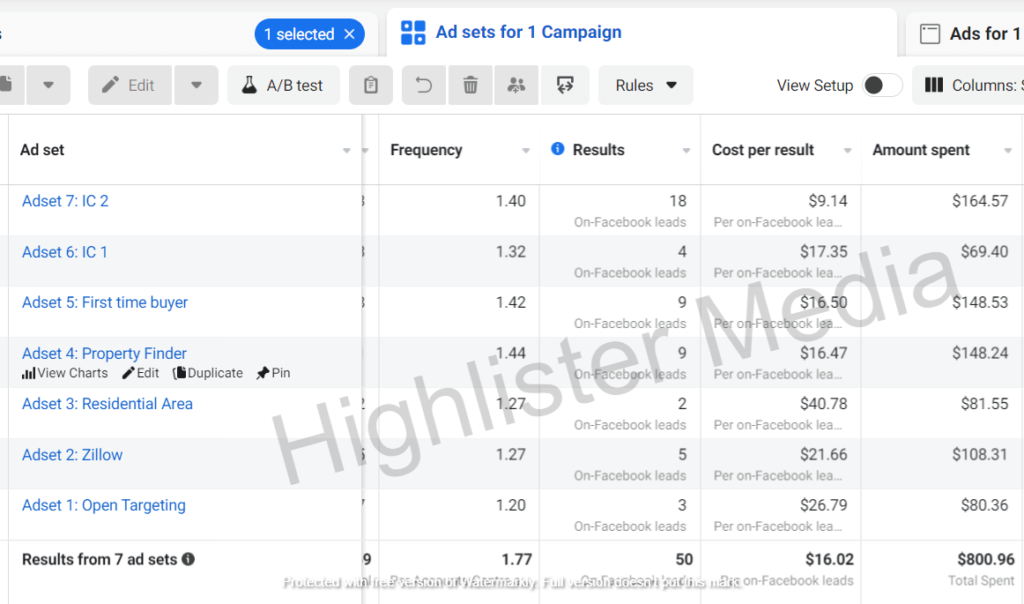Select the $800.96 total spent value
Screen dimensions: 1024x604
[x=985, y=559]
